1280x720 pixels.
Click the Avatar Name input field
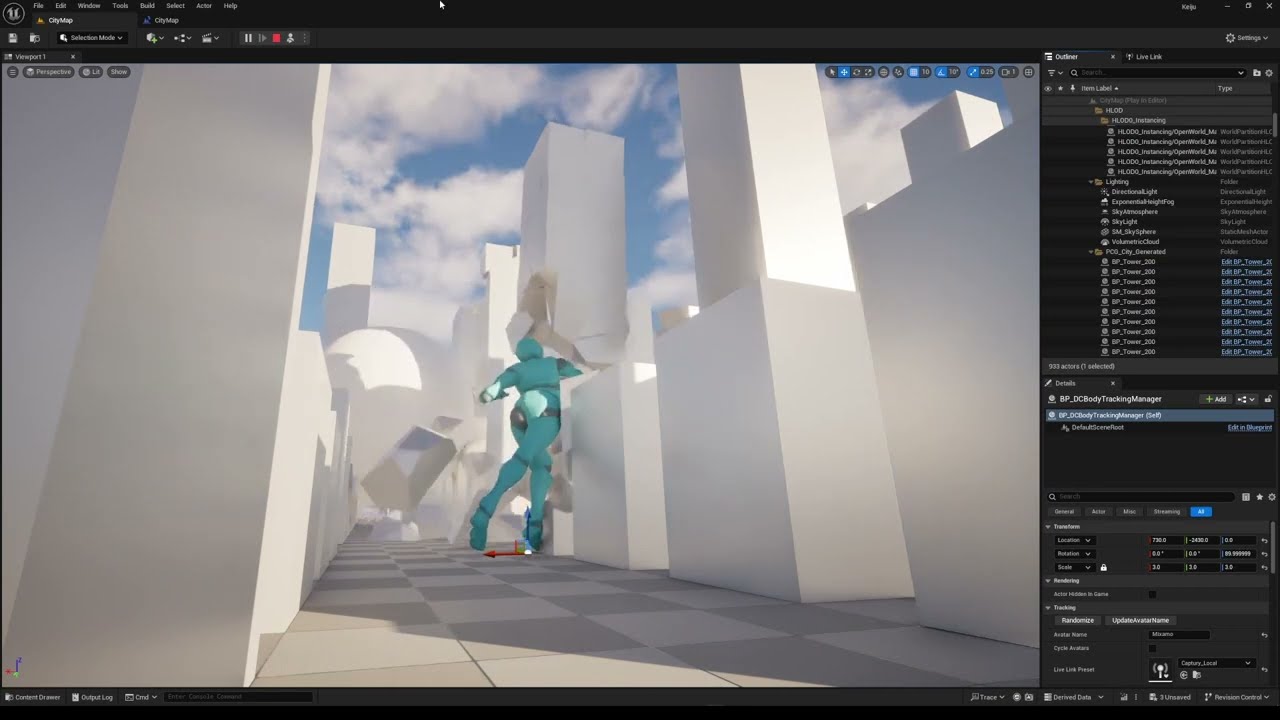(x=1180, y=634)
